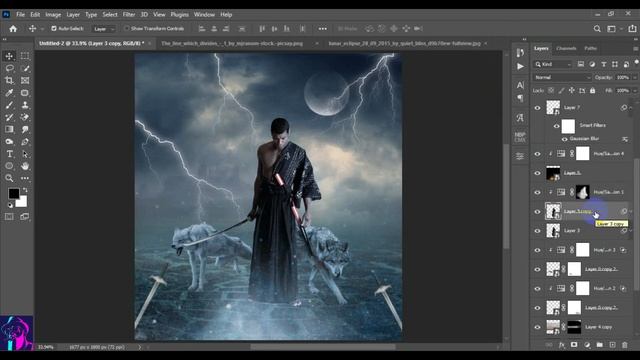Viewport: 640px width, 360px height.
Task: Select the Path Selection tool
Action: pyautogui.click(x=25, y=154)
